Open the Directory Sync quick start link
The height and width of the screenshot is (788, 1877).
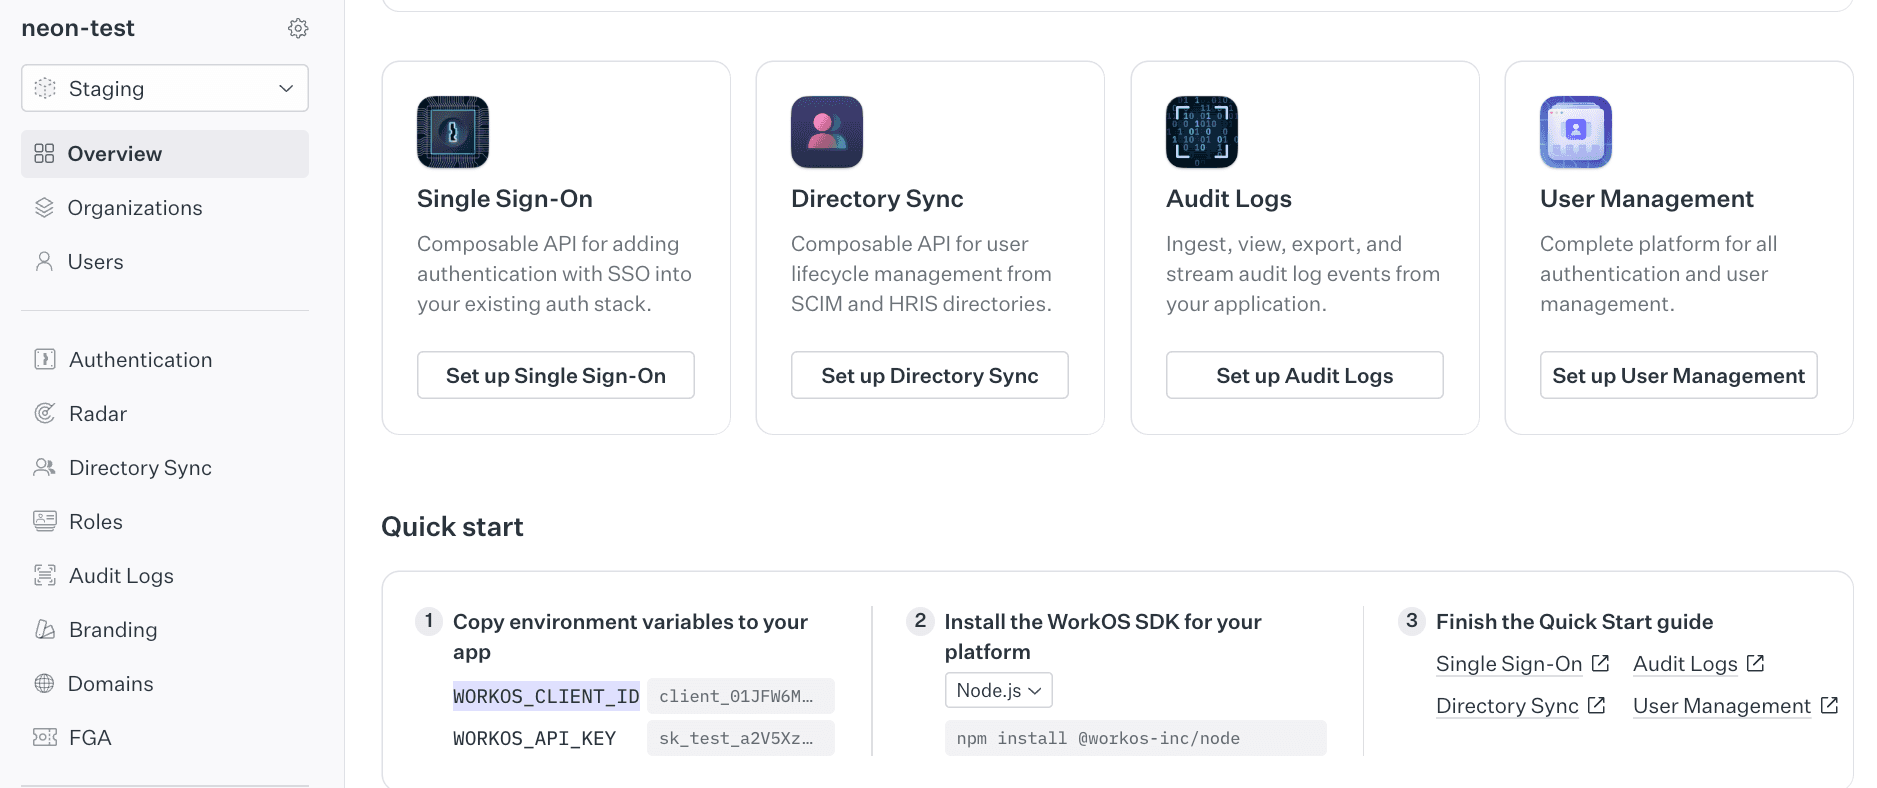(x=1507, y=706)
